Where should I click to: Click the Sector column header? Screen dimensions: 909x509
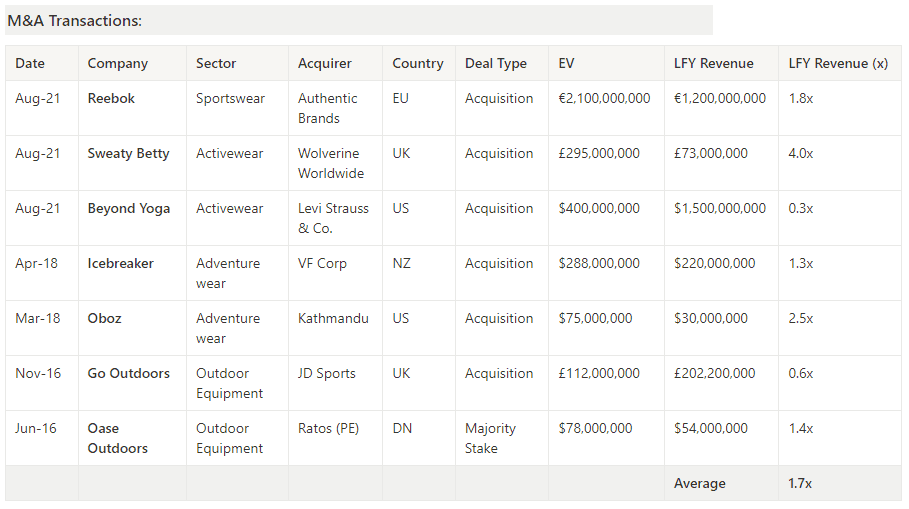point(216,63)
